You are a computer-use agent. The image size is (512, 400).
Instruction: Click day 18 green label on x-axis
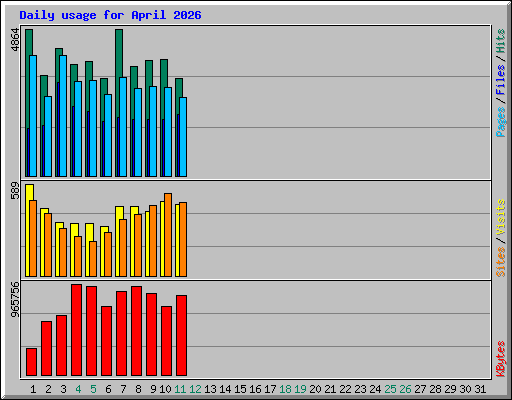pyautogui.click(x=285, y=389)
